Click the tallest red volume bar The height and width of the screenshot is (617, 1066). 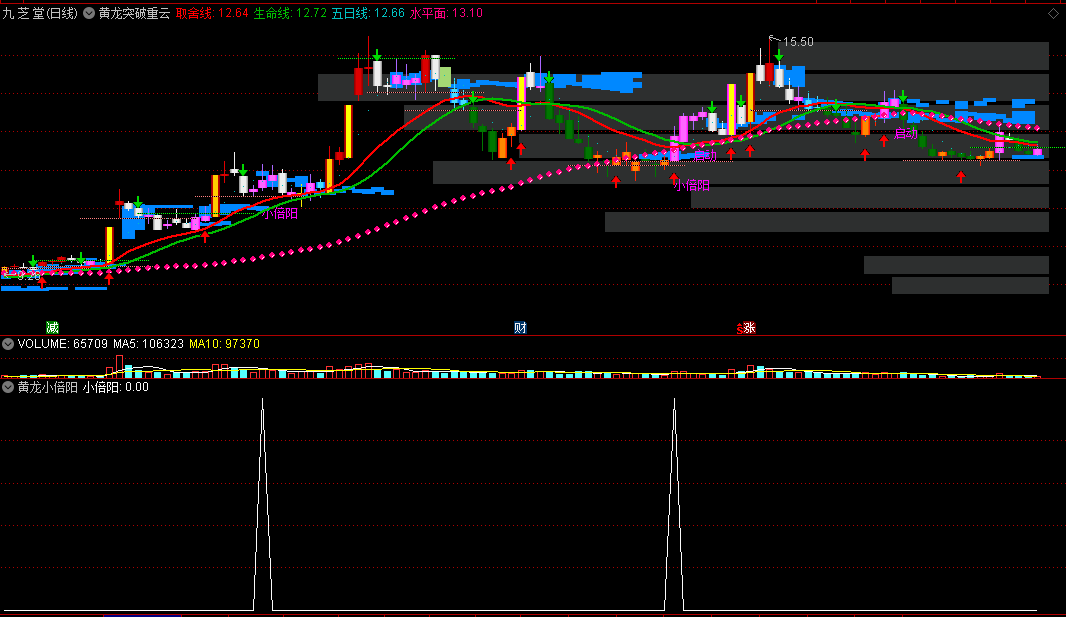120,365
